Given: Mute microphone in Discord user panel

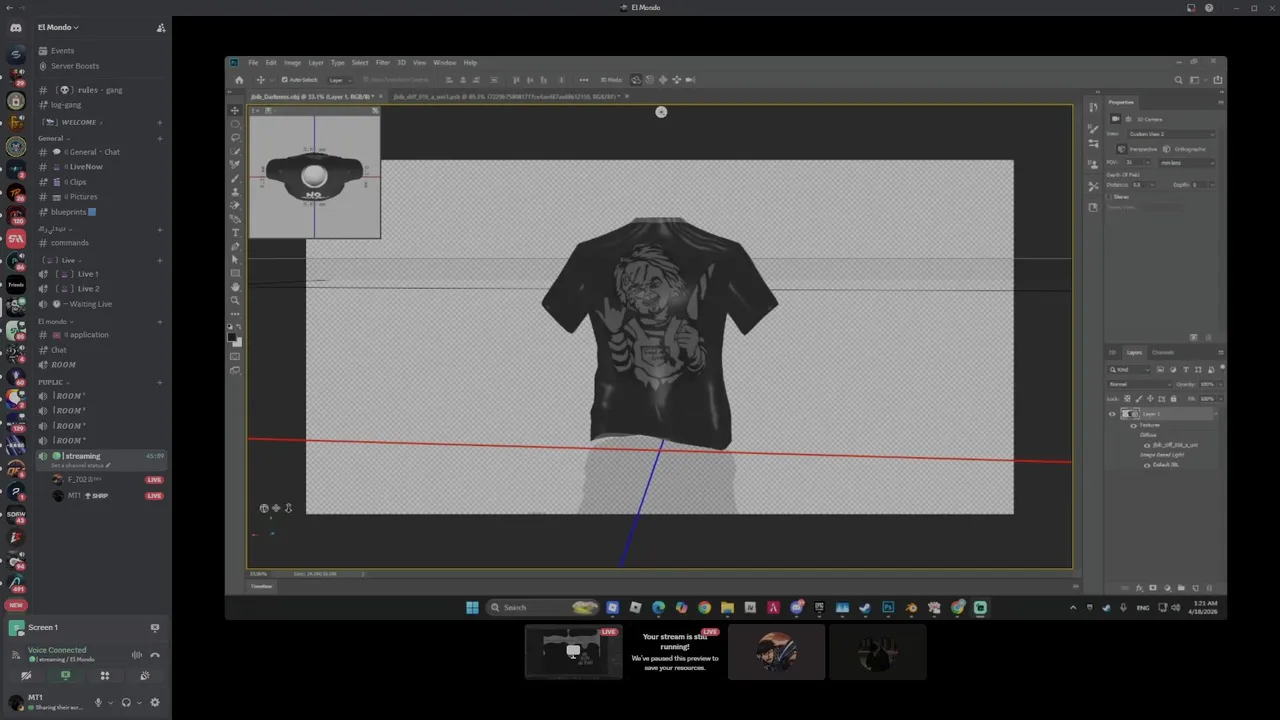Looking at the screenshot, I should point(98,702).
